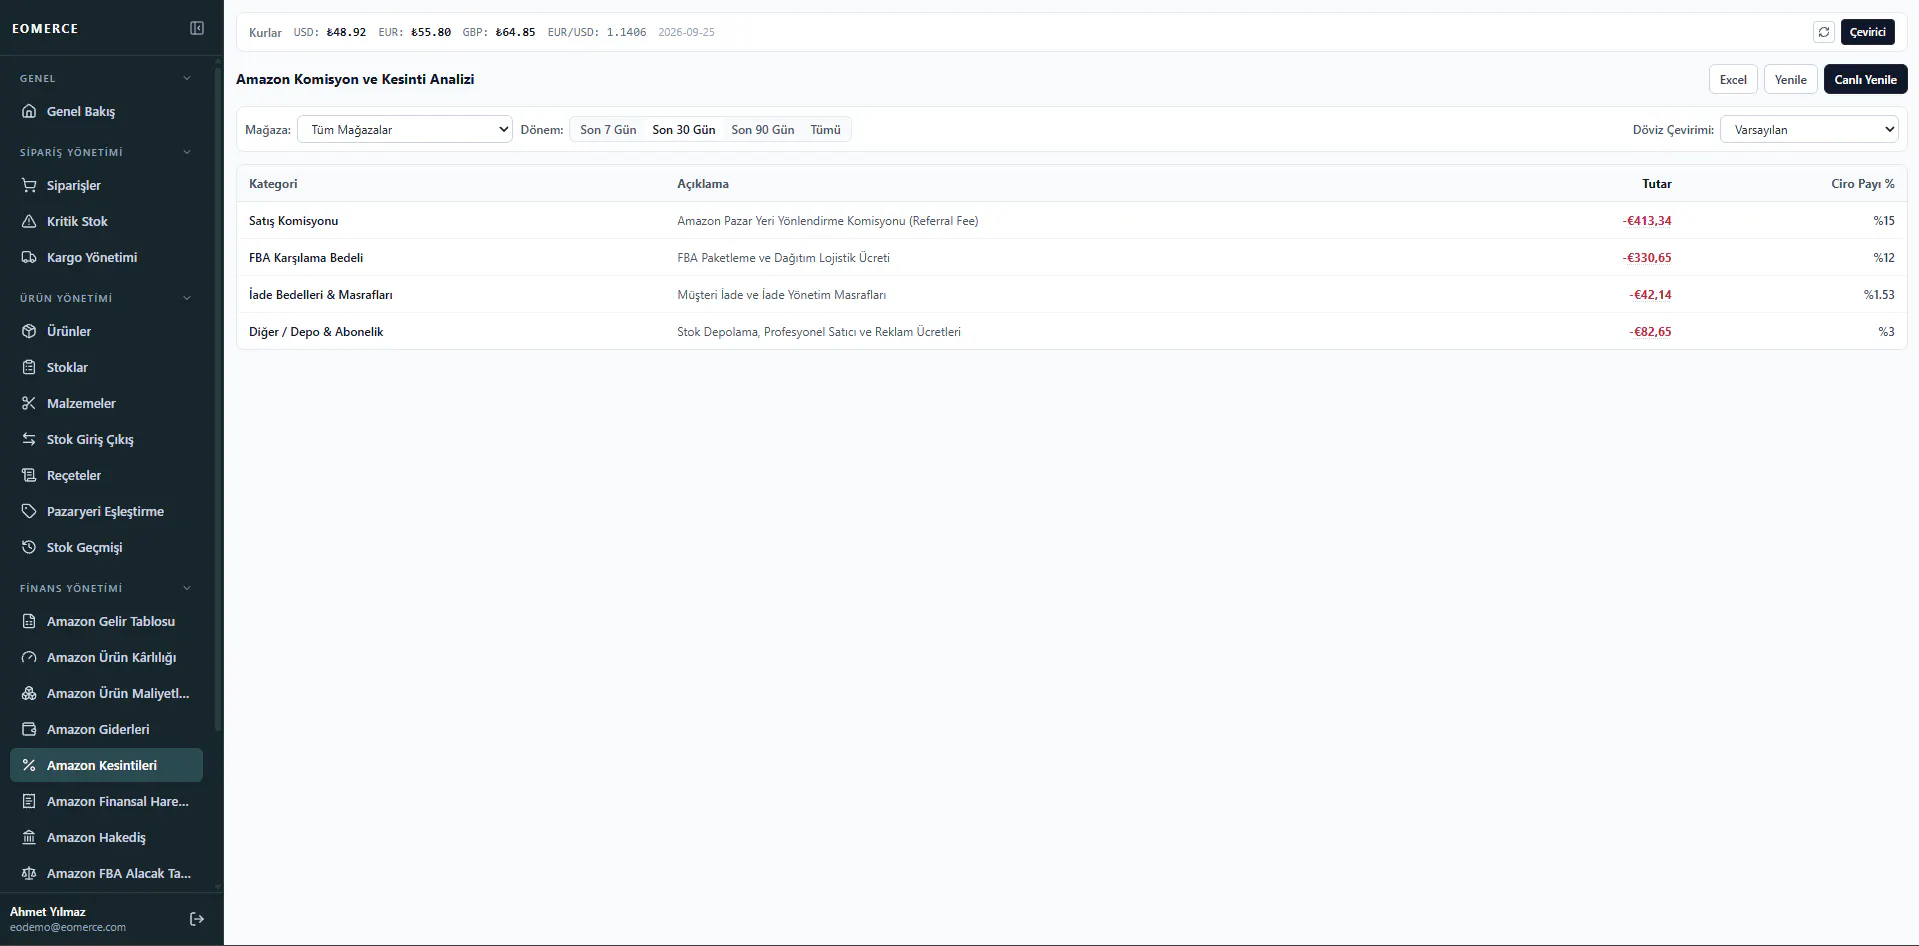Open Kargo Yönetimi truck icon
The height and width of the screenshot is (946, 1919).
pyautogui.click(x=29, y=257)
